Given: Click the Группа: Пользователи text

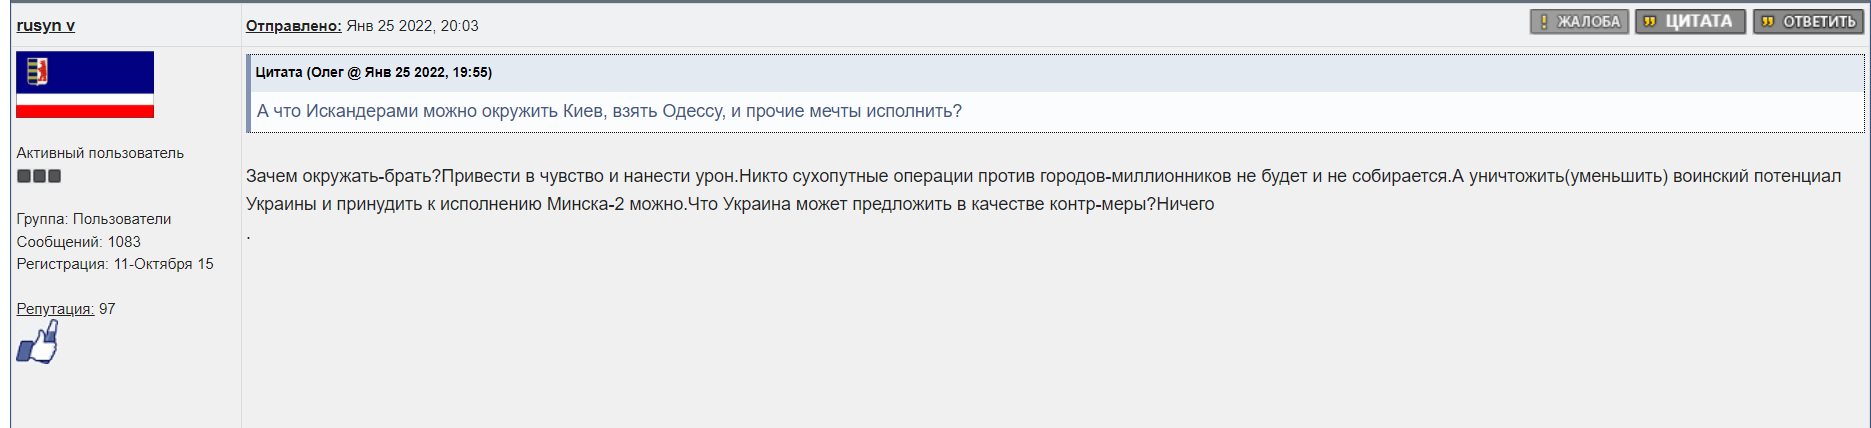Looking at the screenshot, I should tap(94, 219).
